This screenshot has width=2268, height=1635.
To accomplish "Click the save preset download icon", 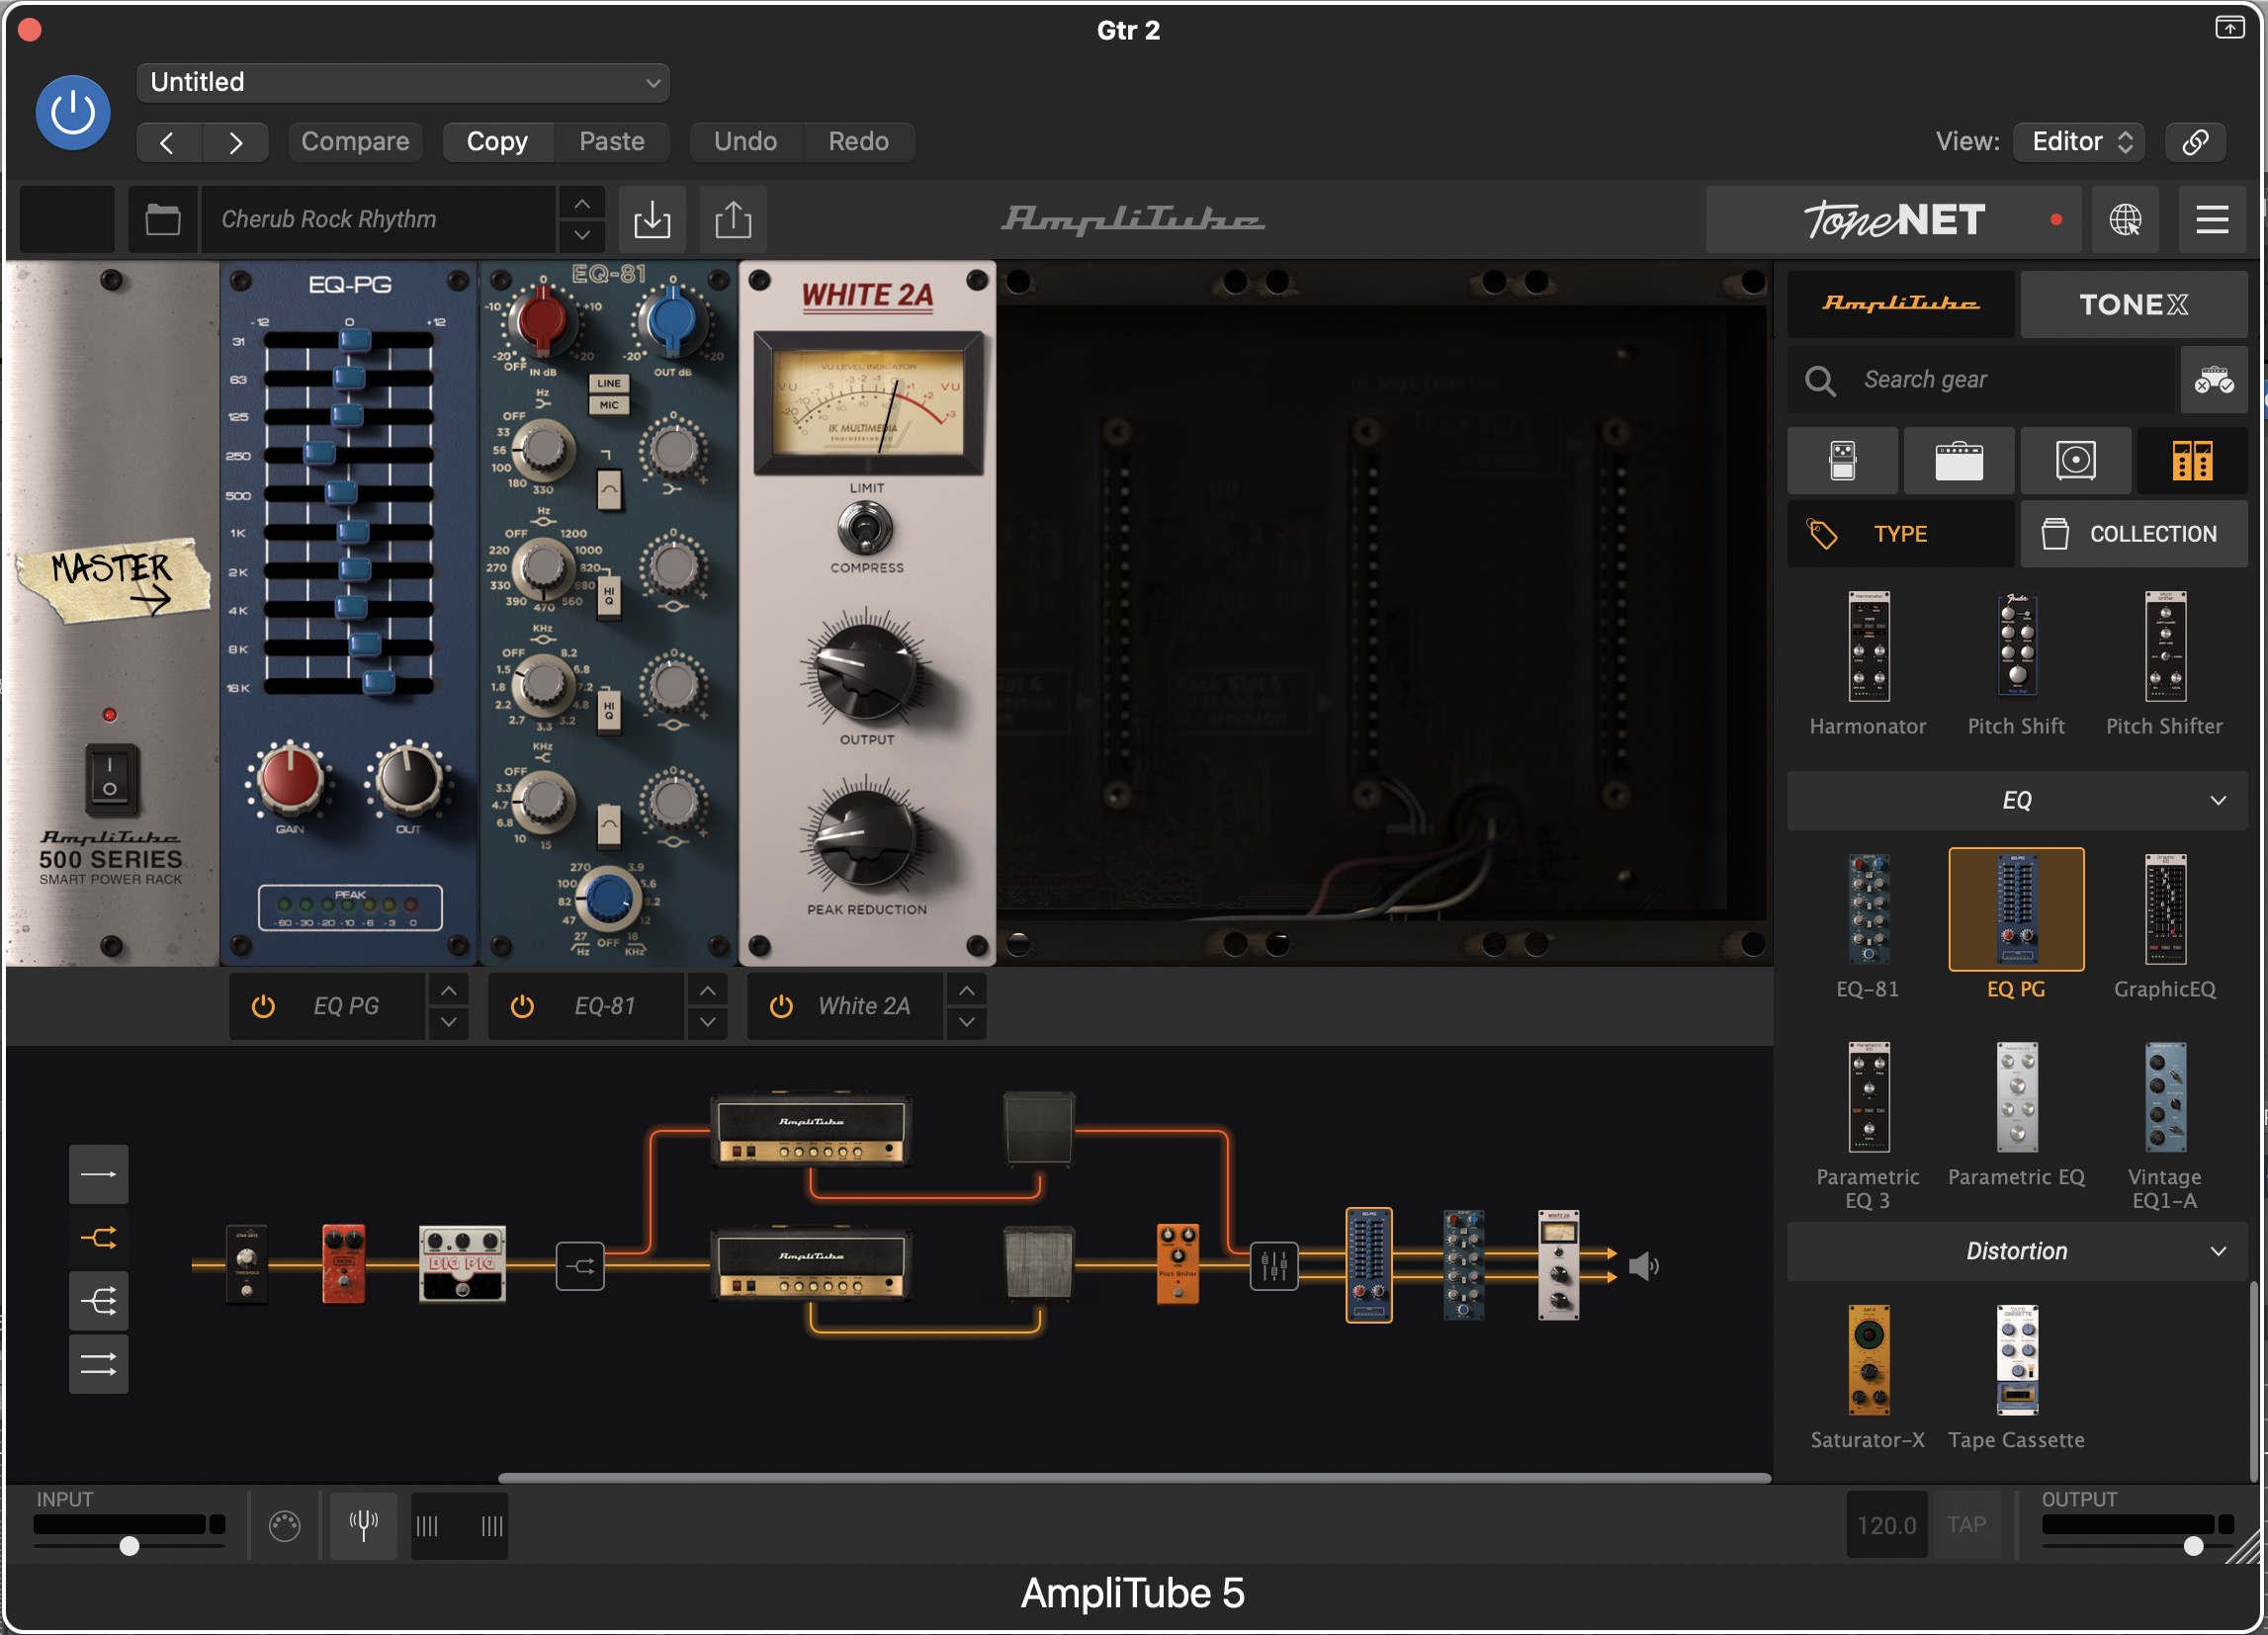I will point(652,219).
